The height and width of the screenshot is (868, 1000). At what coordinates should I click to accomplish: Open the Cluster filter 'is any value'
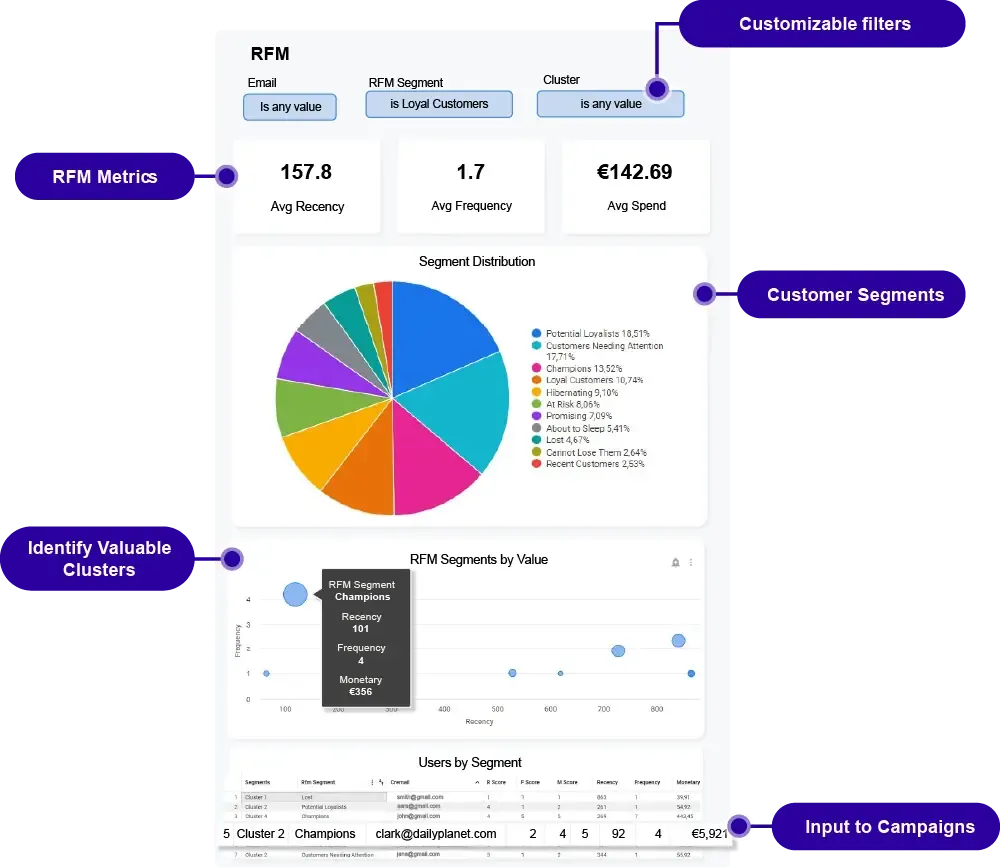coord(610,104)
